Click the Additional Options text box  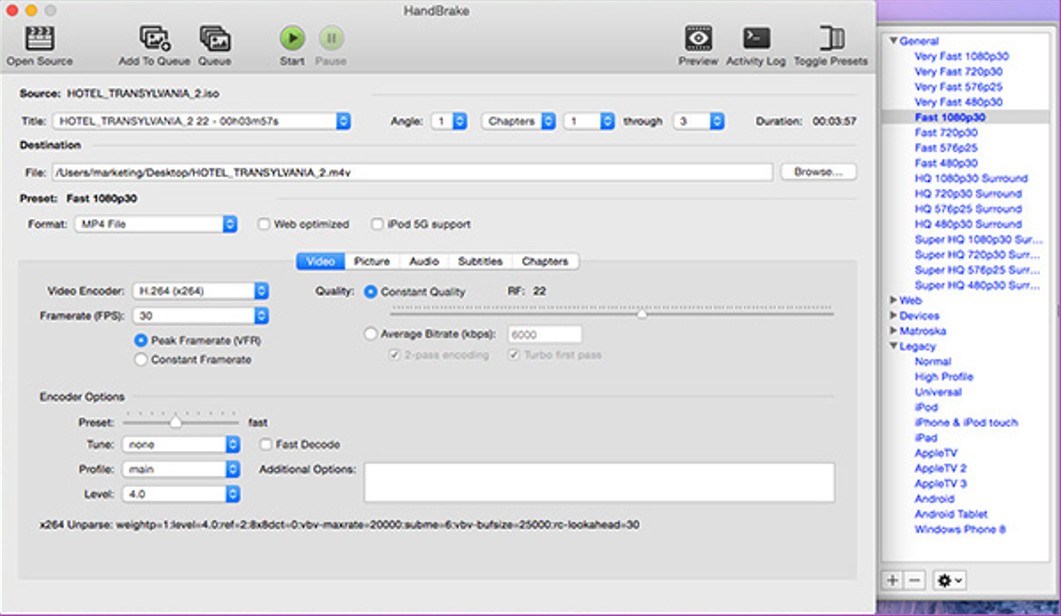tap(599, 483)
